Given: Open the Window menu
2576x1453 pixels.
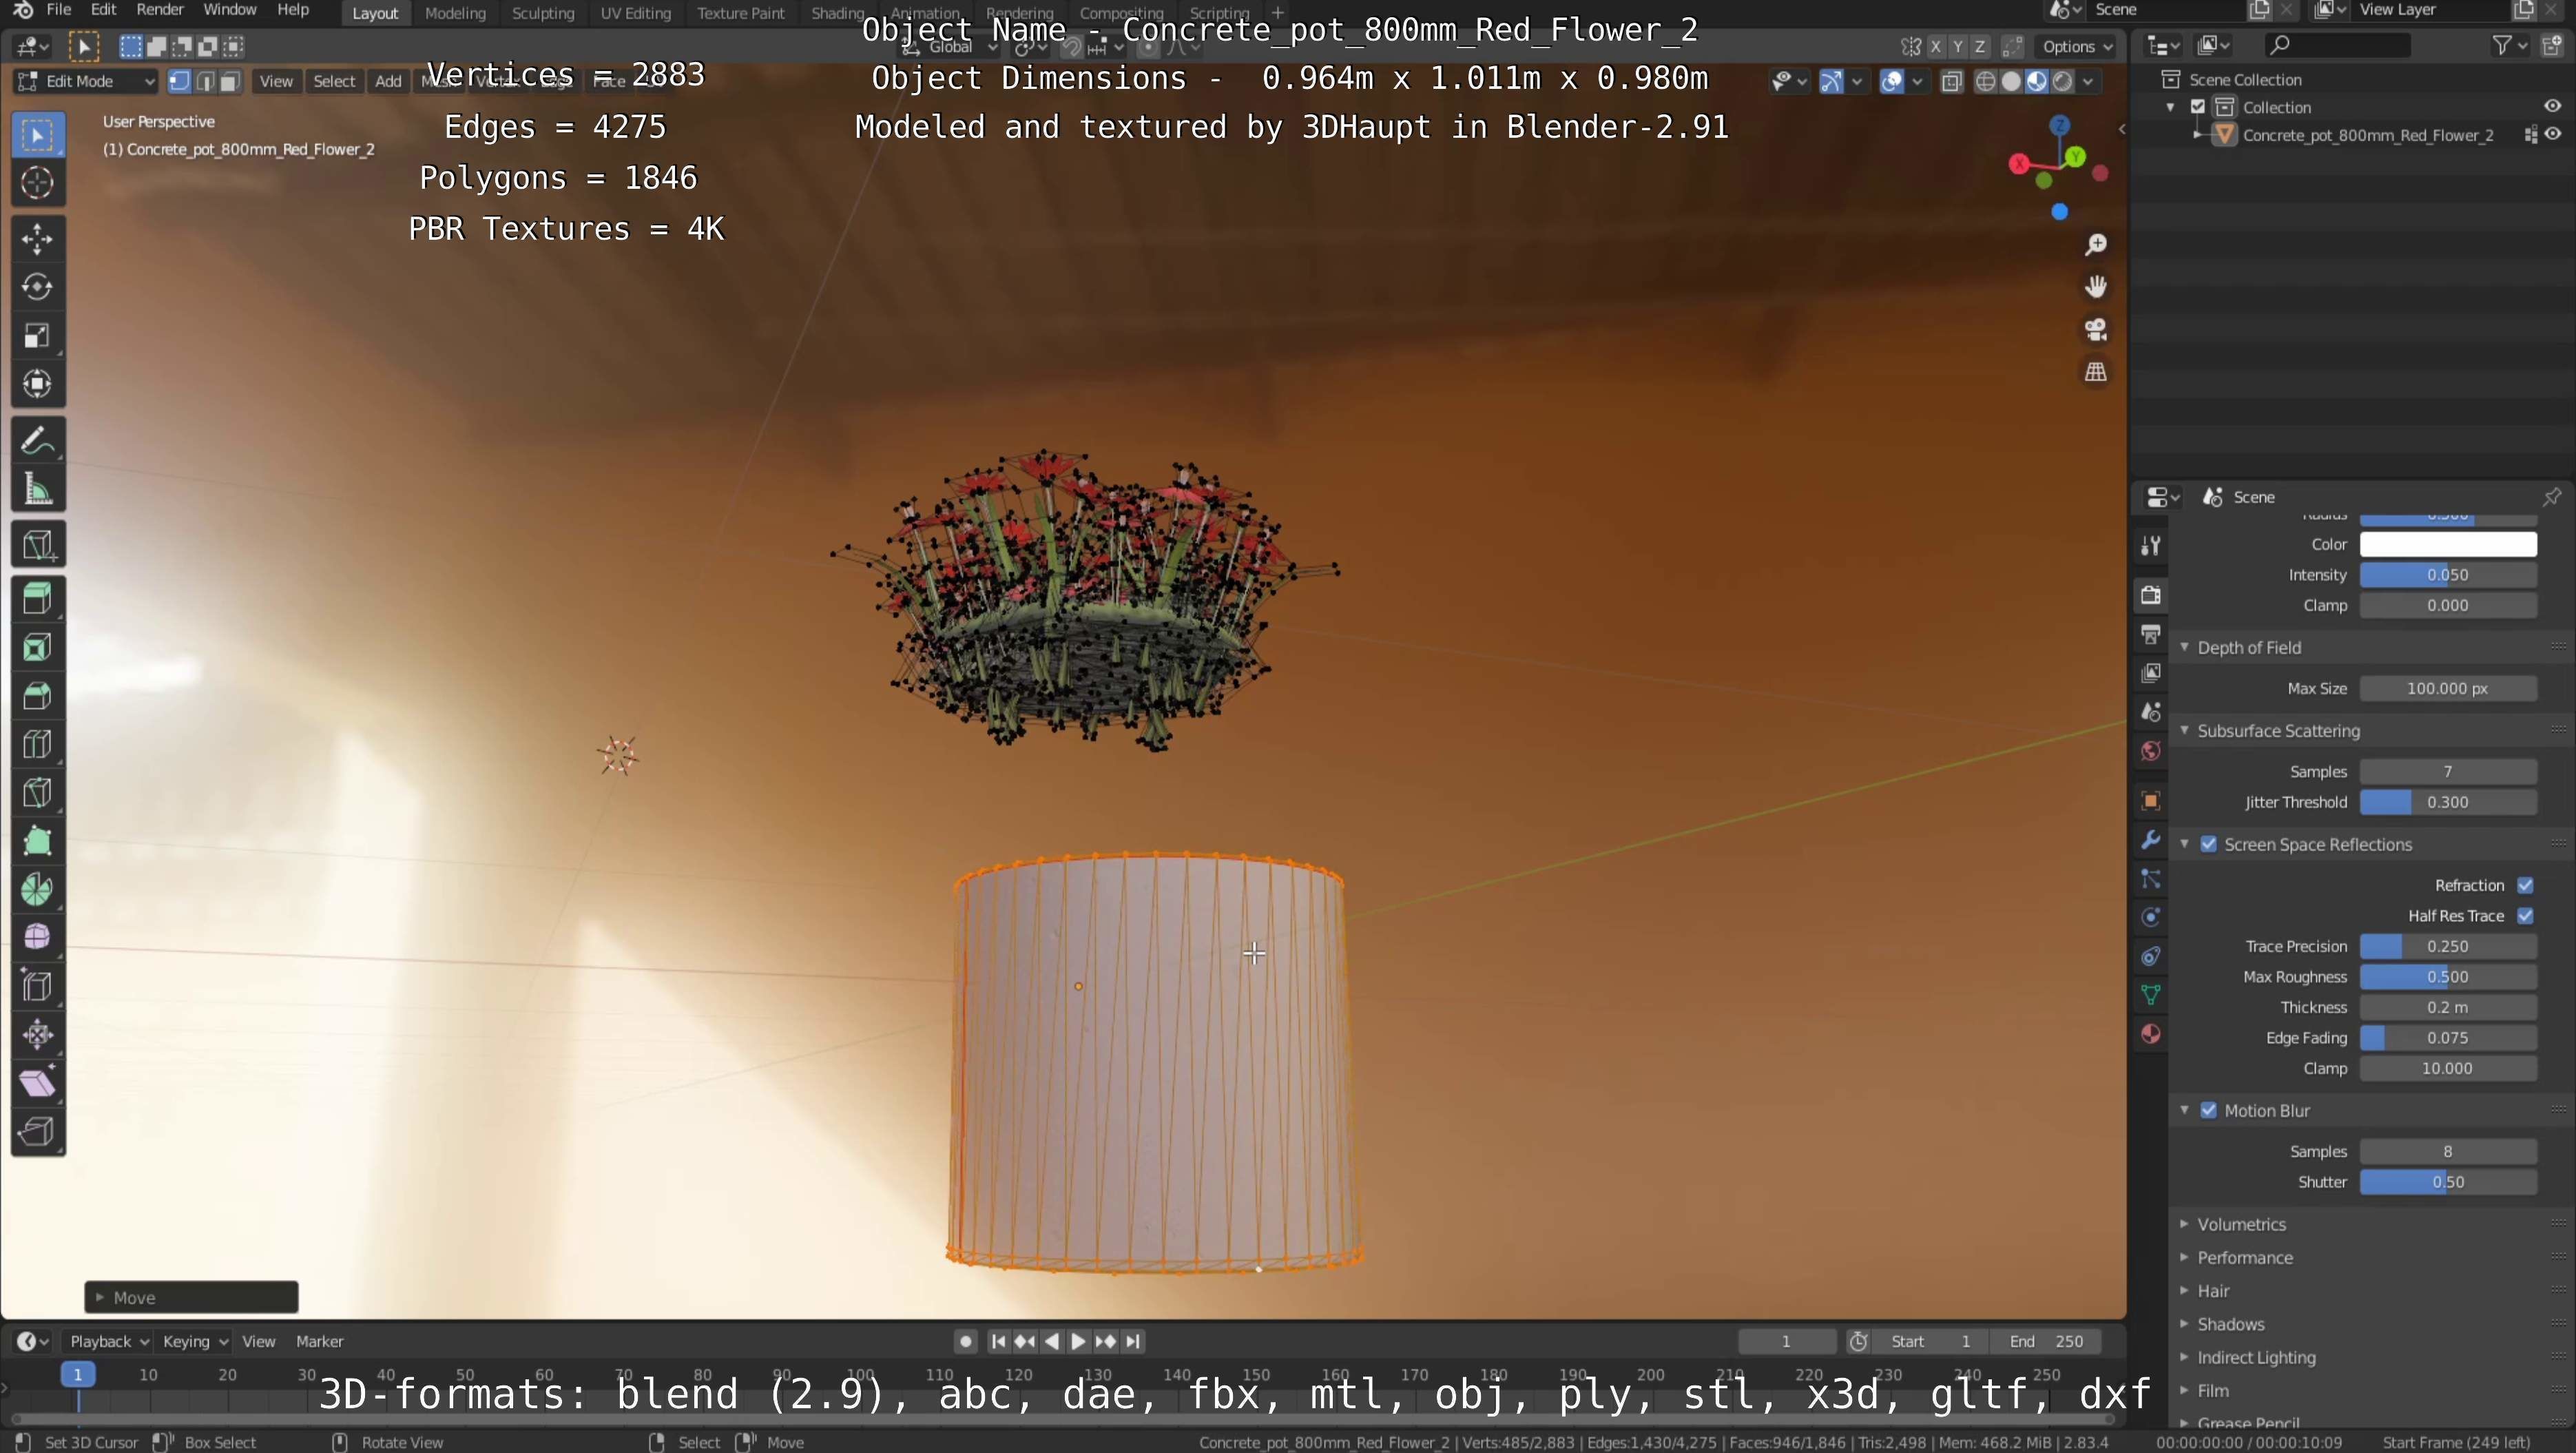Looking at the screenshot, I should [x=229, y=10].
